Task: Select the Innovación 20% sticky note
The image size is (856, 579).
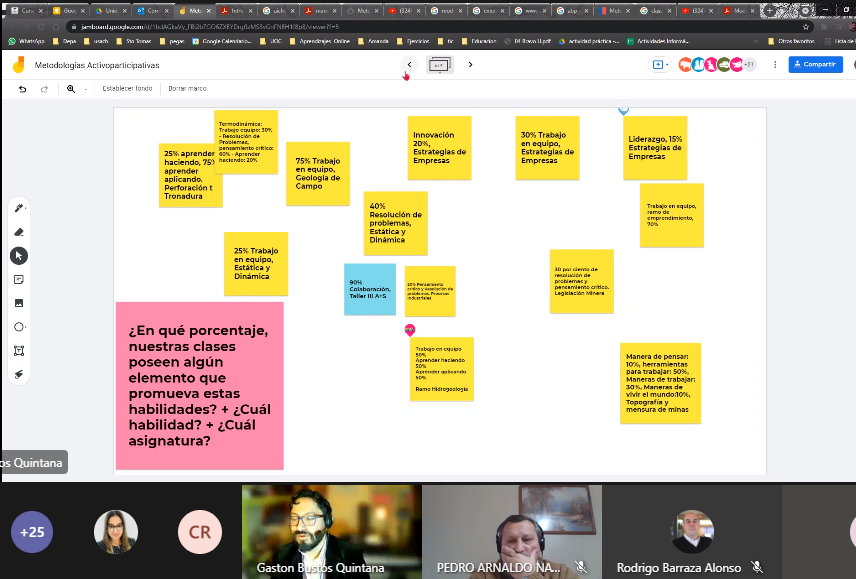Action: coord(439,148)
